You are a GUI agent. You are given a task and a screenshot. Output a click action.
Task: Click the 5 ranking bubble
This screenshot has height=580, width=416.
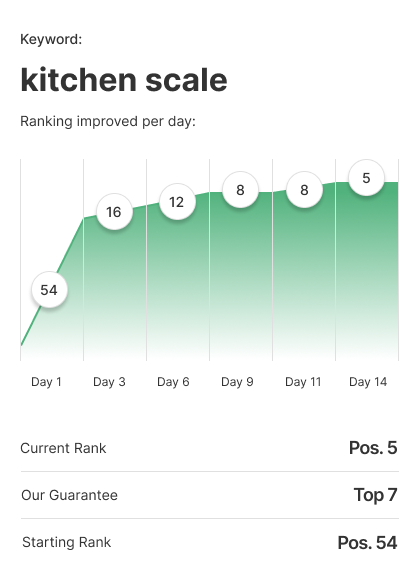[366, 178]
